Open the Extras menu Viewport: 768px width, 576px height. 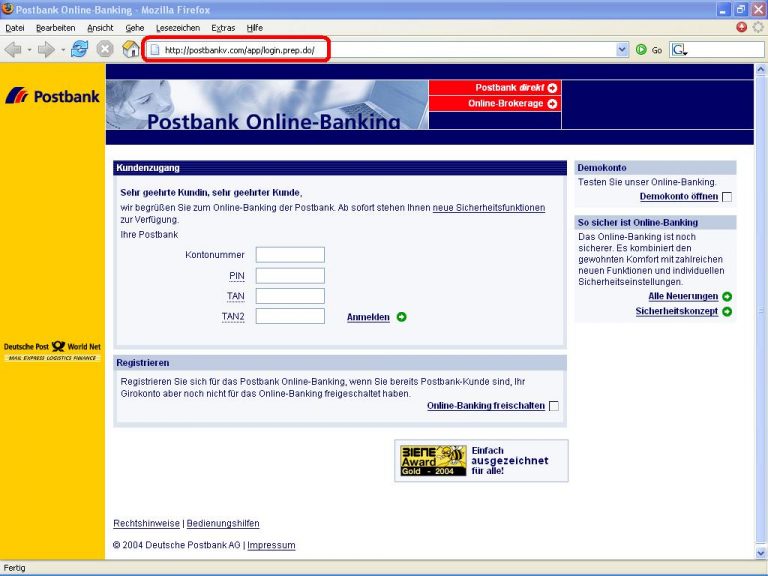[x=223, y=28]
